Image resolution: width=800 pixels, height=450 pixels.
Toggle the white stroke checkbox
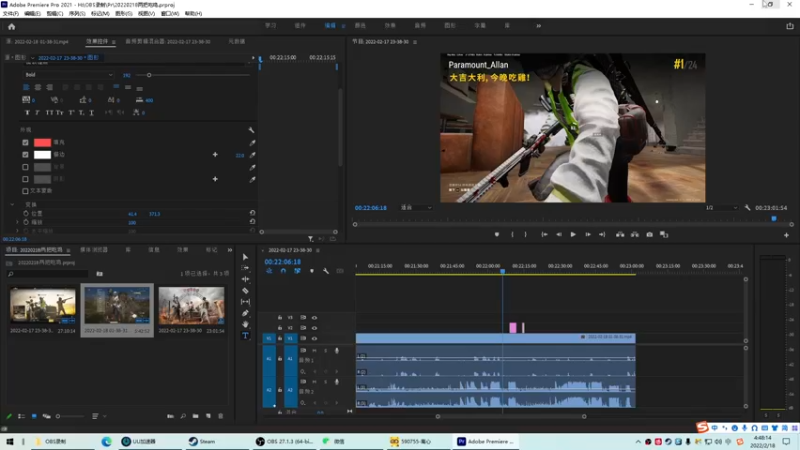click(x=25, y=155)
